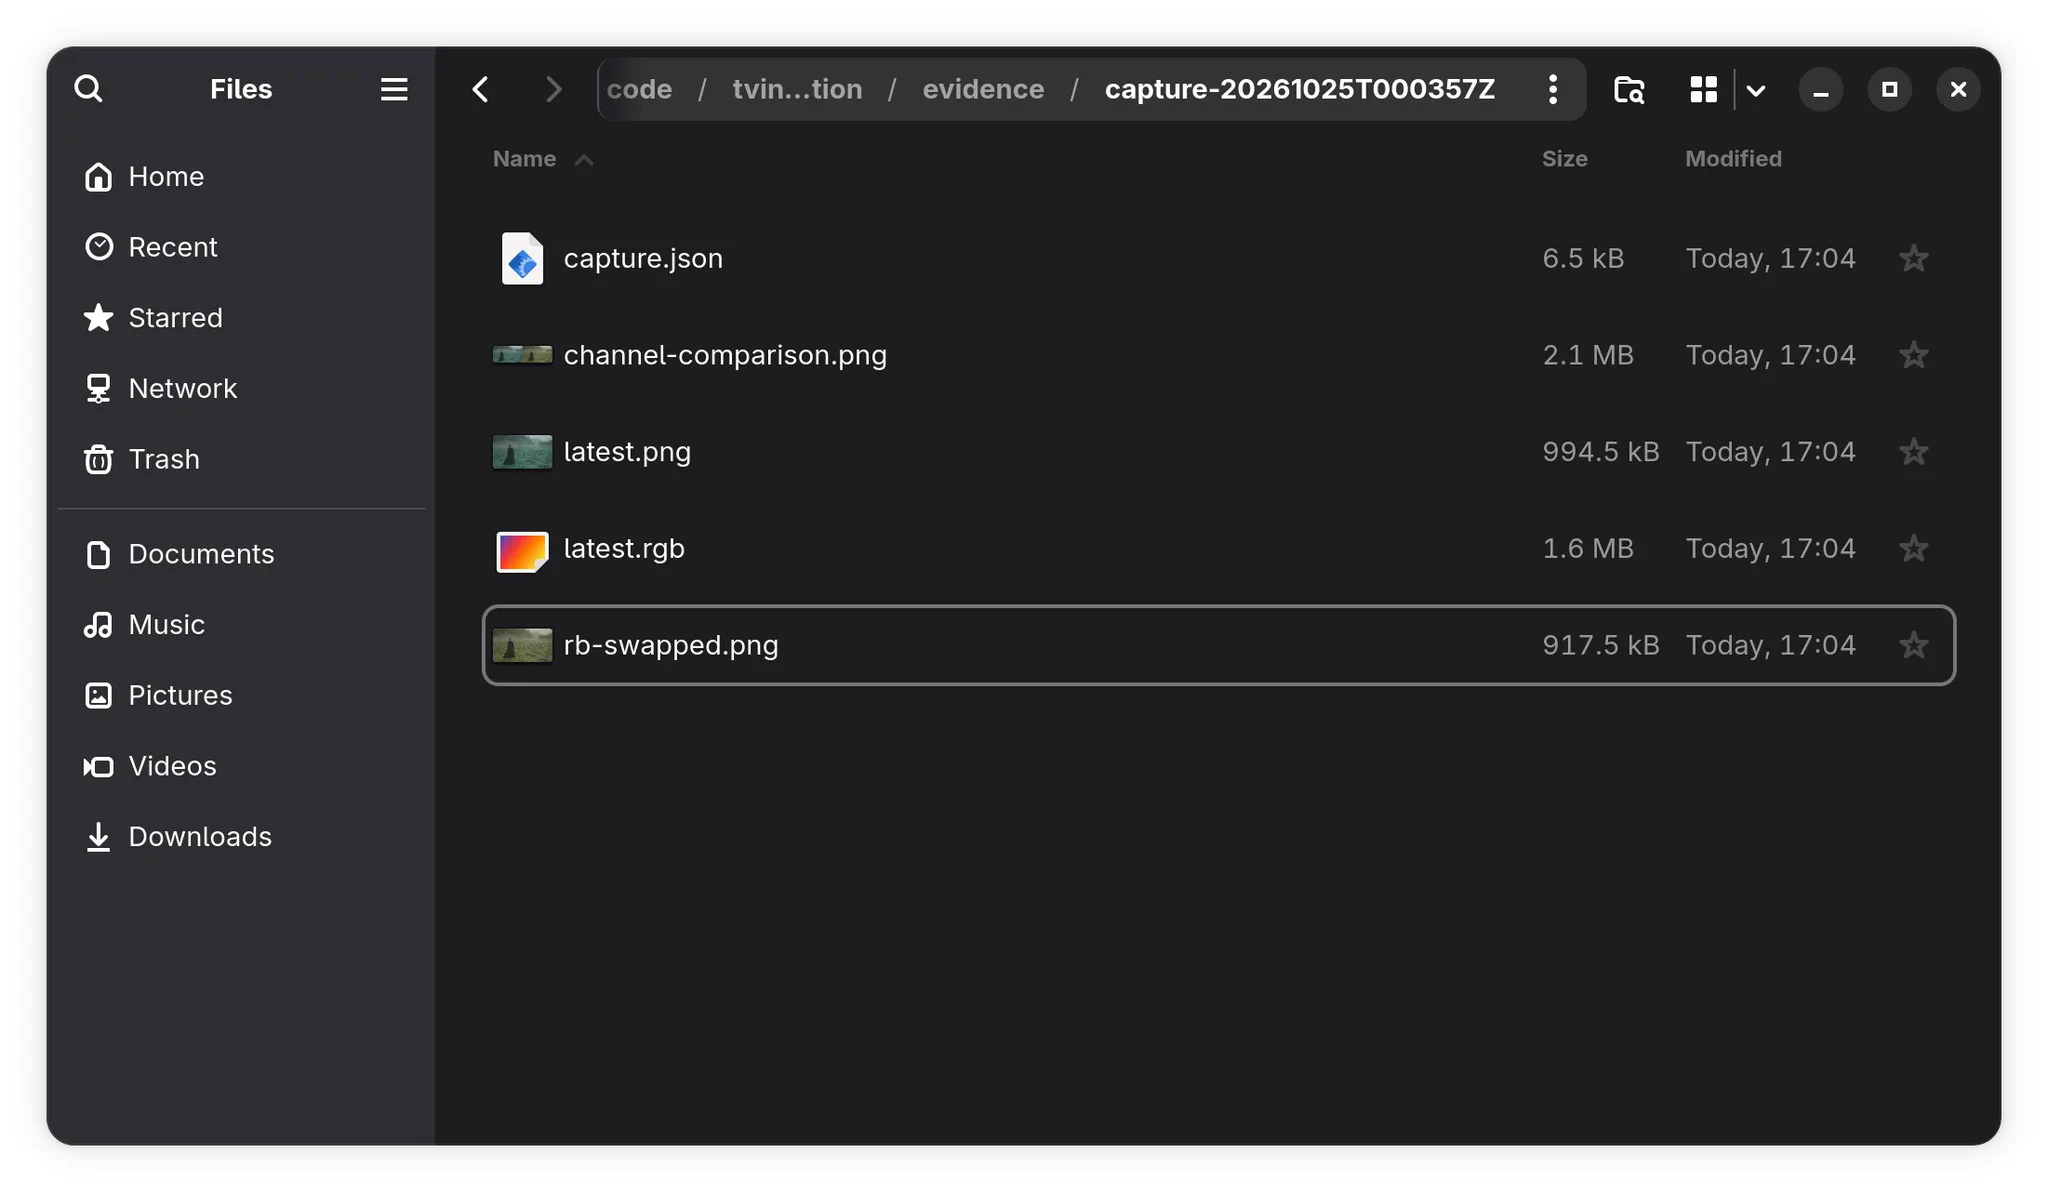Click the capture-20261025T000357Z path segment
The width and height of the screenshot is (2048, 1192).
pos(1300,89)
